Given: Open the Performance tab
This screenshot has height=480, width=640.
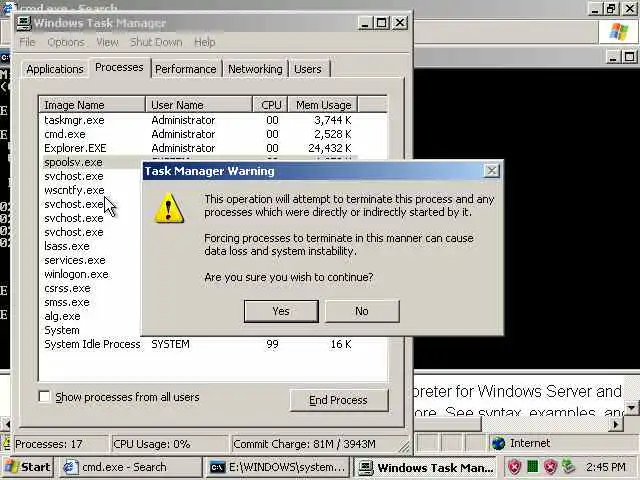Looking at the screenshot, I should click(186, 69).
